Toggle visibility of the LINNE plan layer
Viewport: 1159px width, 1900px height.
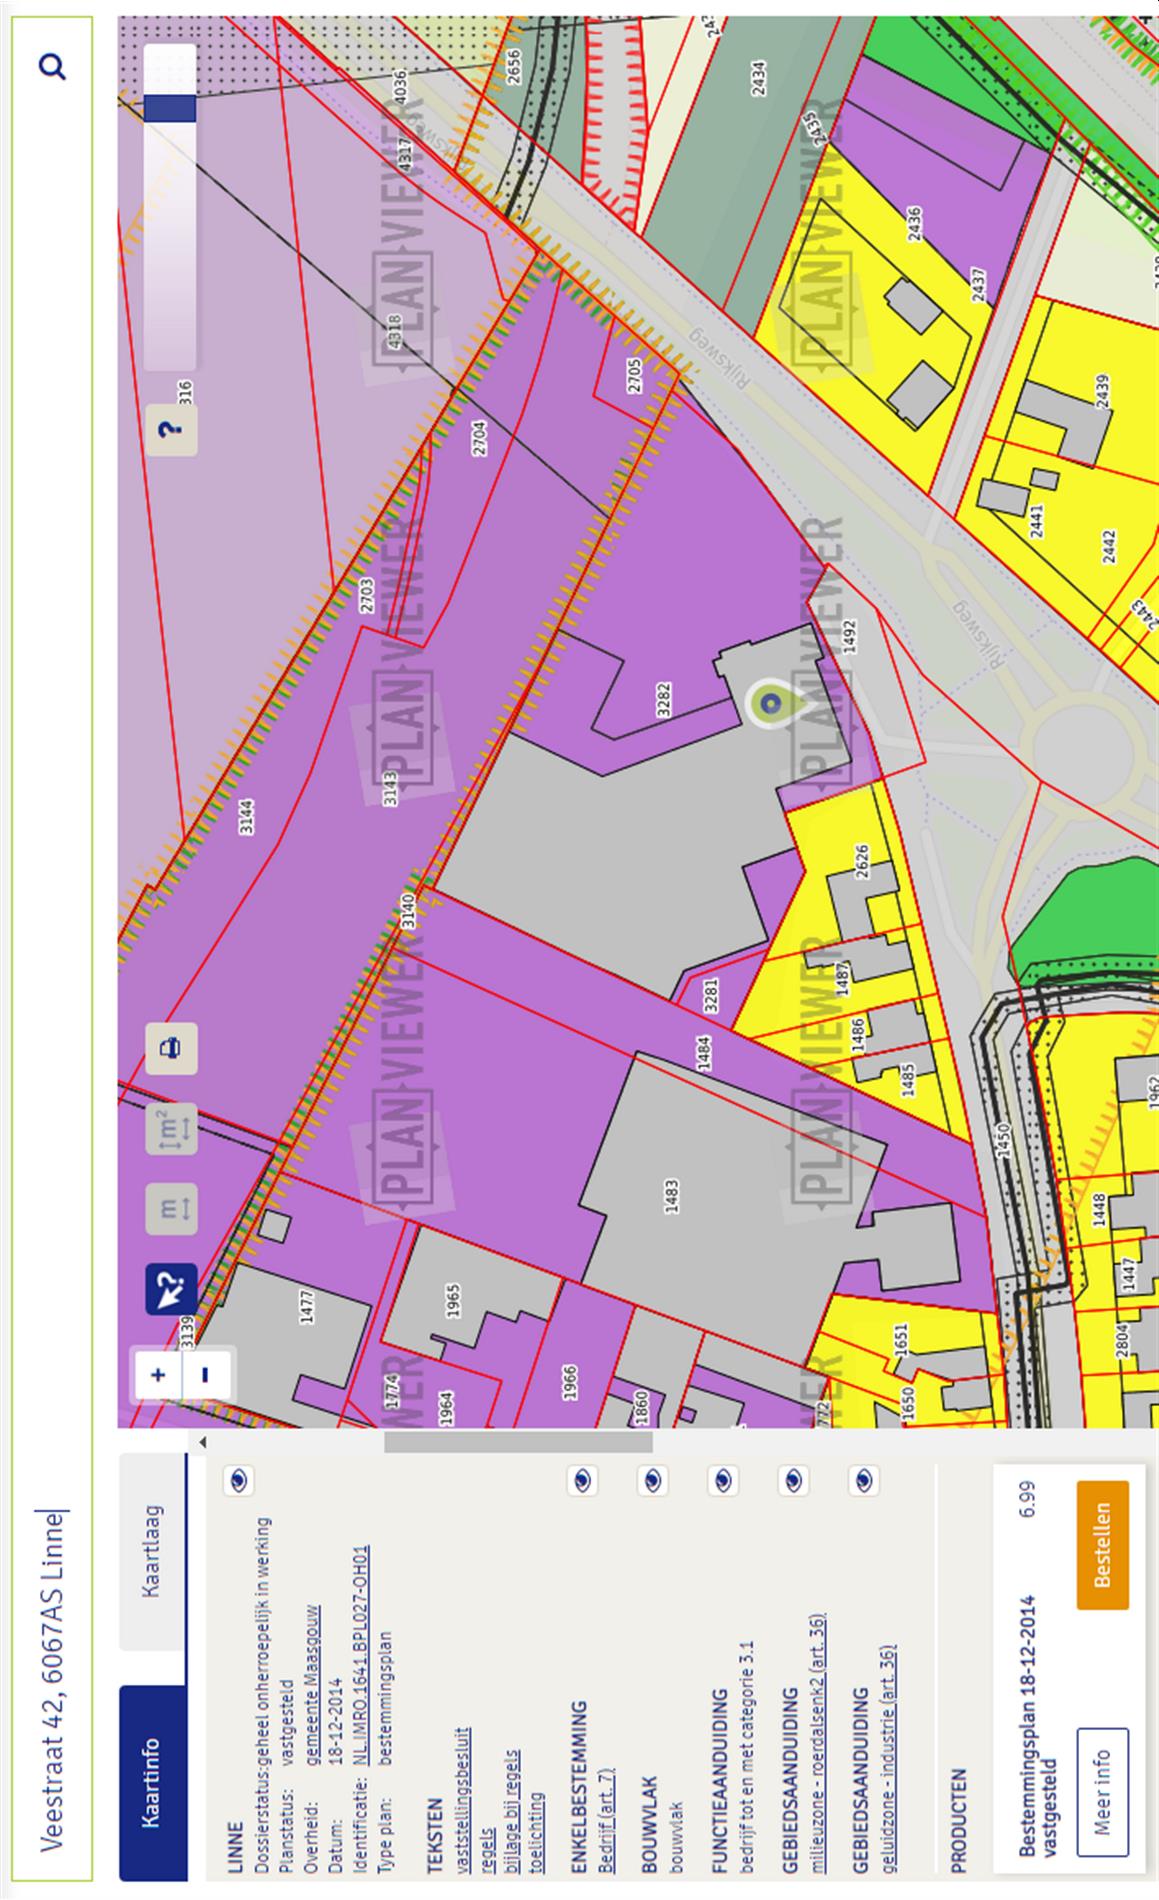(x=238, y=1480)
